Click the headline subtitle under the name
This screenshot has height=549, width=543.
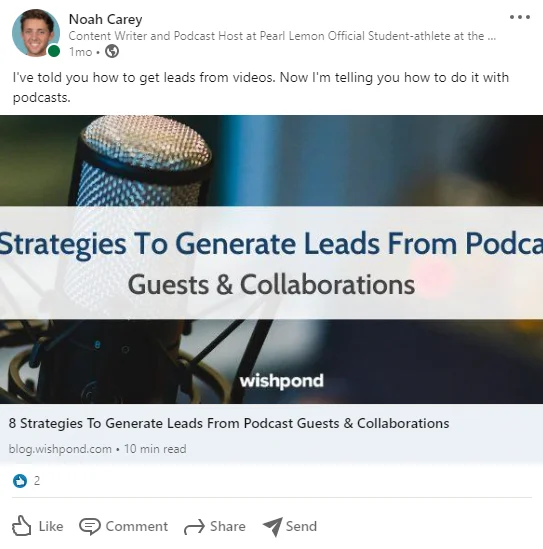coord(282,36)
